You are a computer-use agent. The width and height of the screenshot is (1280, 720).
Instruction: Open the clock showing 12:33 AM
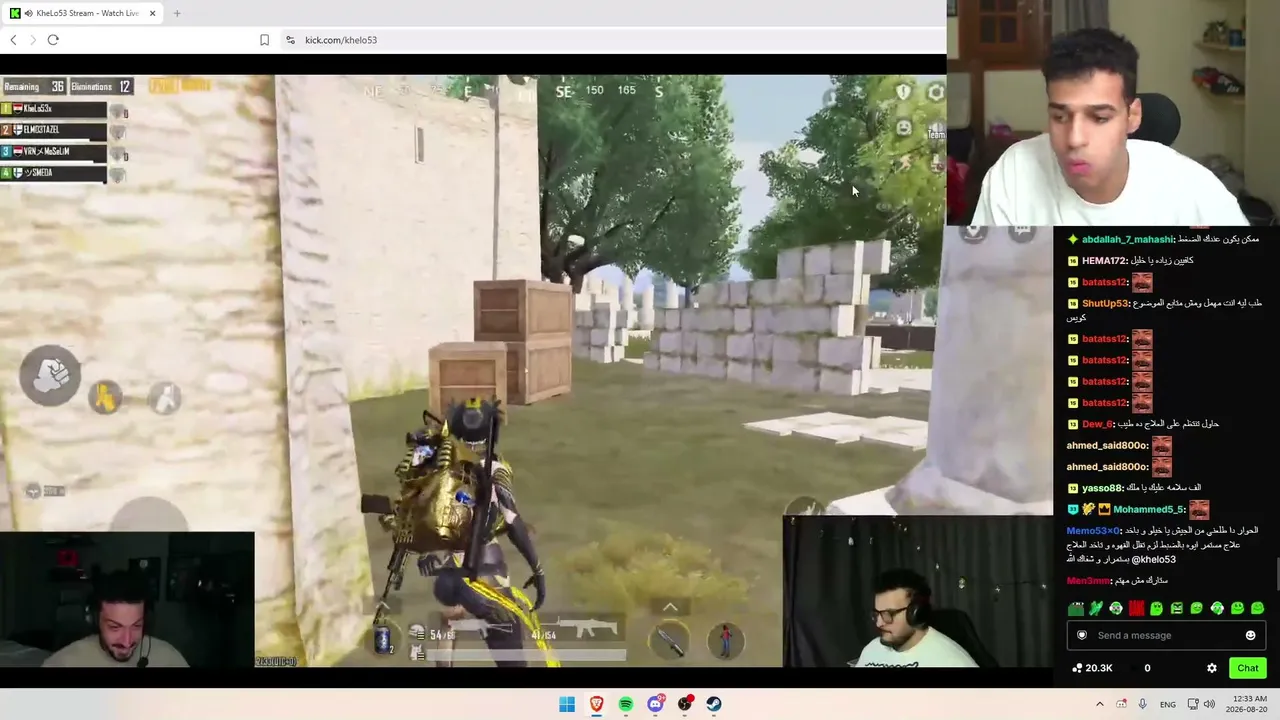click(1247, 704)
